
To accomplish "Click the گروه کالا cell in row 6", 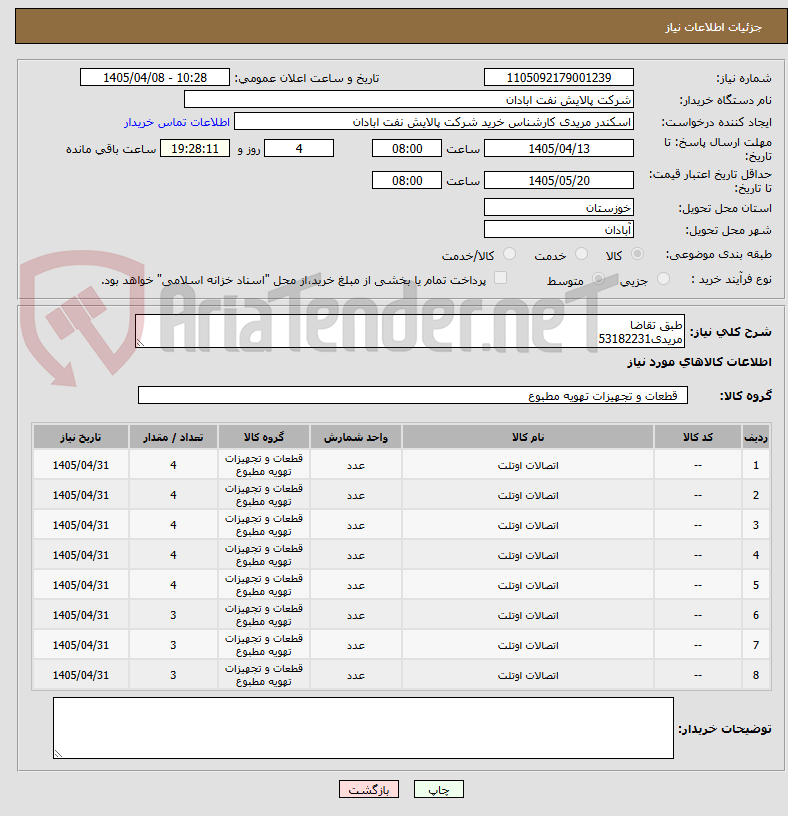I will click(x=263, y=615).
